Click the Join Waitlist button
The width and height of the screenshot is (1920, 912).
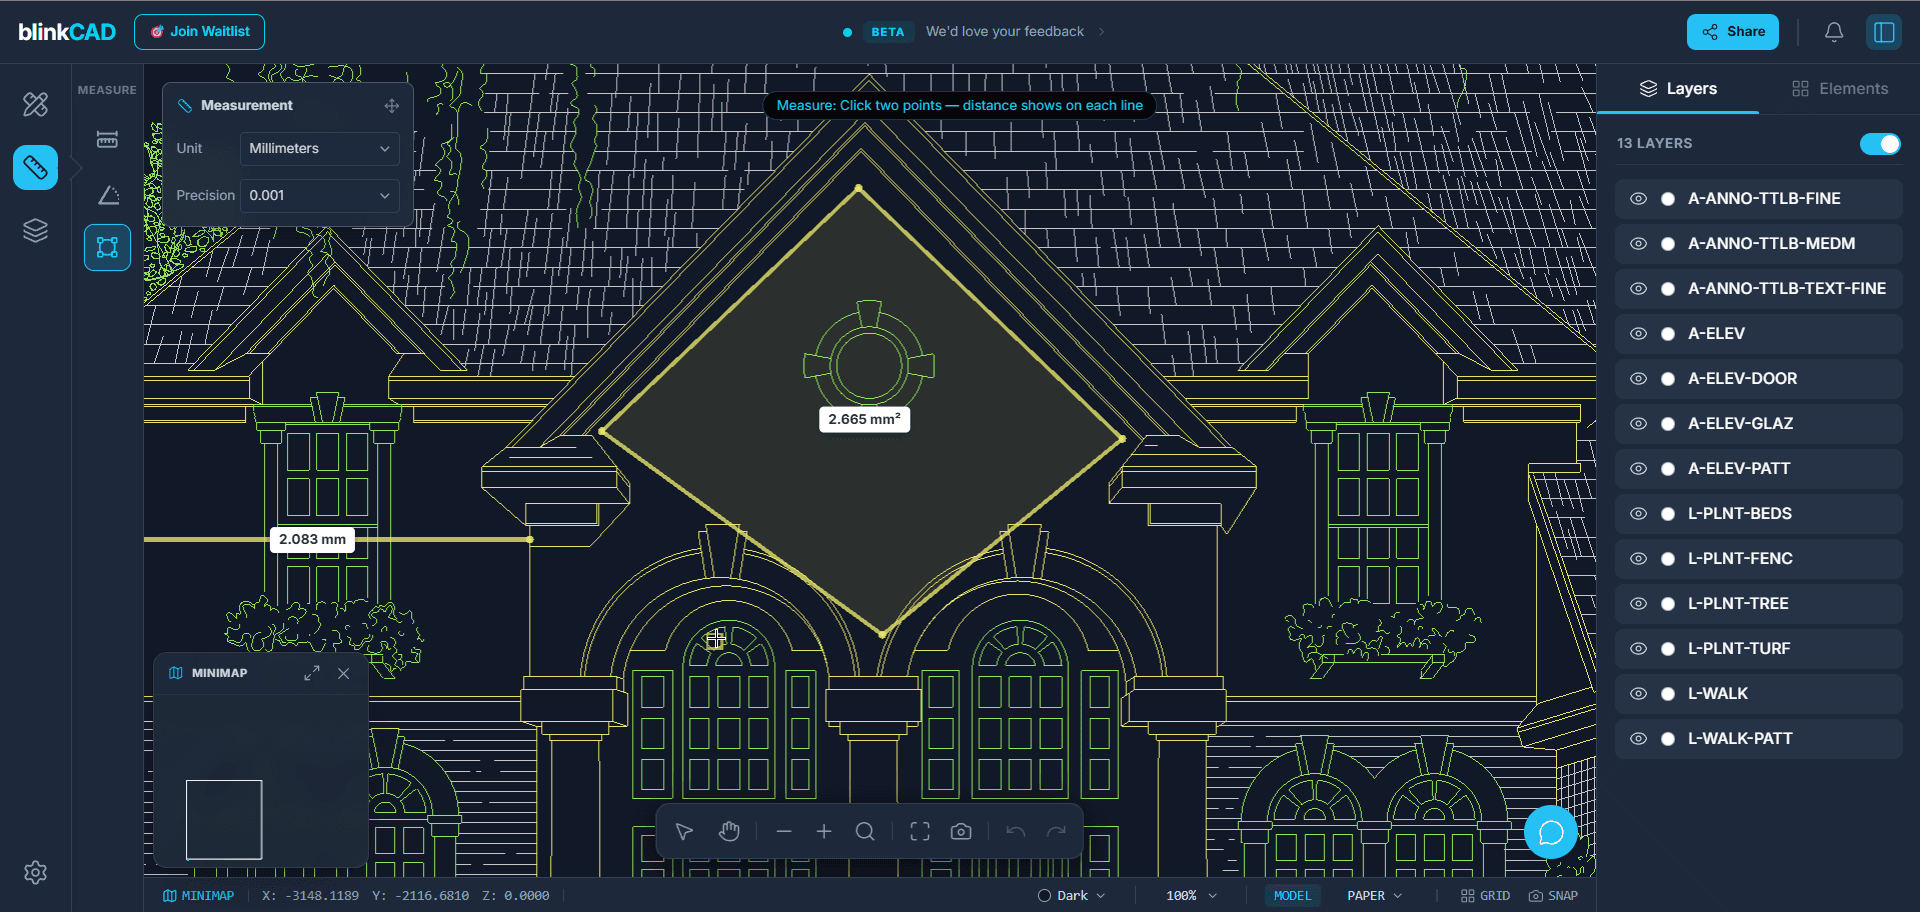coord(199,32)
